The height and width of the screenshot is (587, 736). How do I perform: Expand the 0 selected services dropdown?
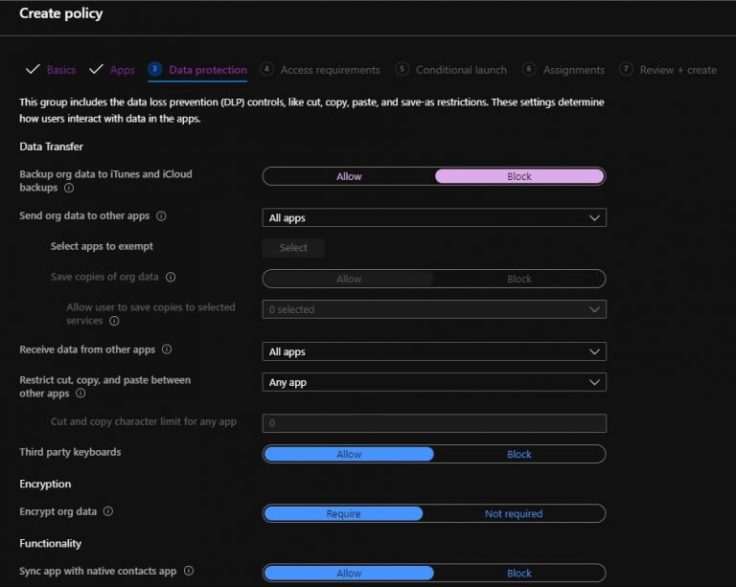(x=434, y=309)
